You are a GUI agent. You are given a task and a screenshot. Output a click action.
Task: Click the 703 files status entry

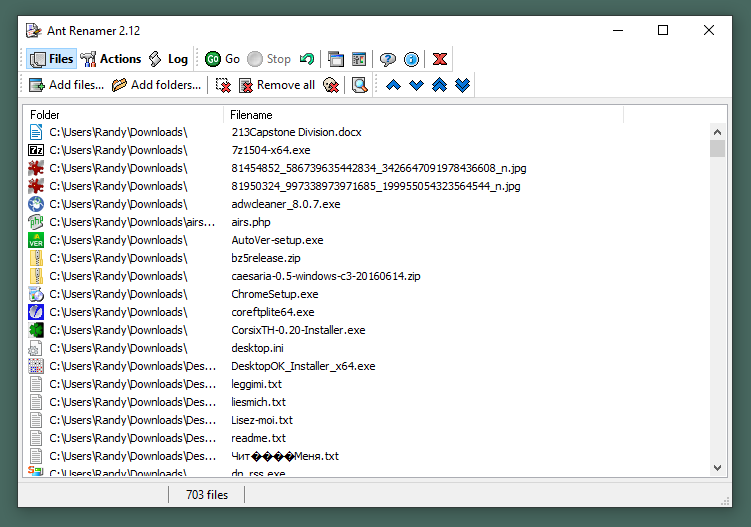point(207,494)
